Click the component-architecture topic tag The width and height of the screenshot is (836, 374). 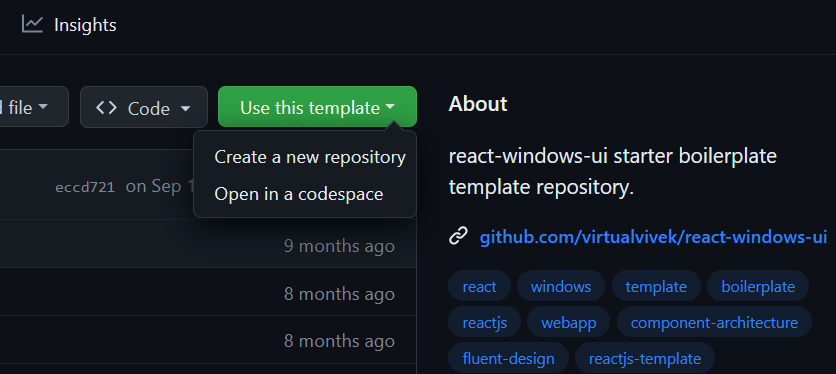pos(714,322)
